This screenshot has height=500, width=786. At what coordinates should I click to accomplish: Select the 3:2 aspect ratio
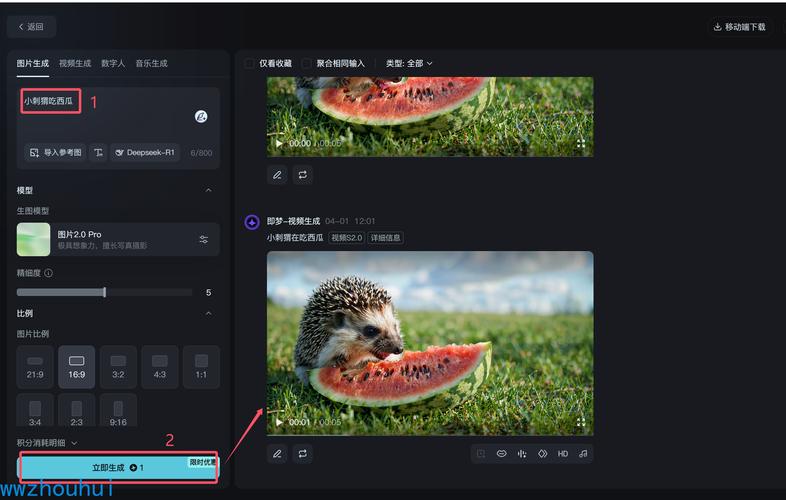pyautogui.click(x=118, y=367)
